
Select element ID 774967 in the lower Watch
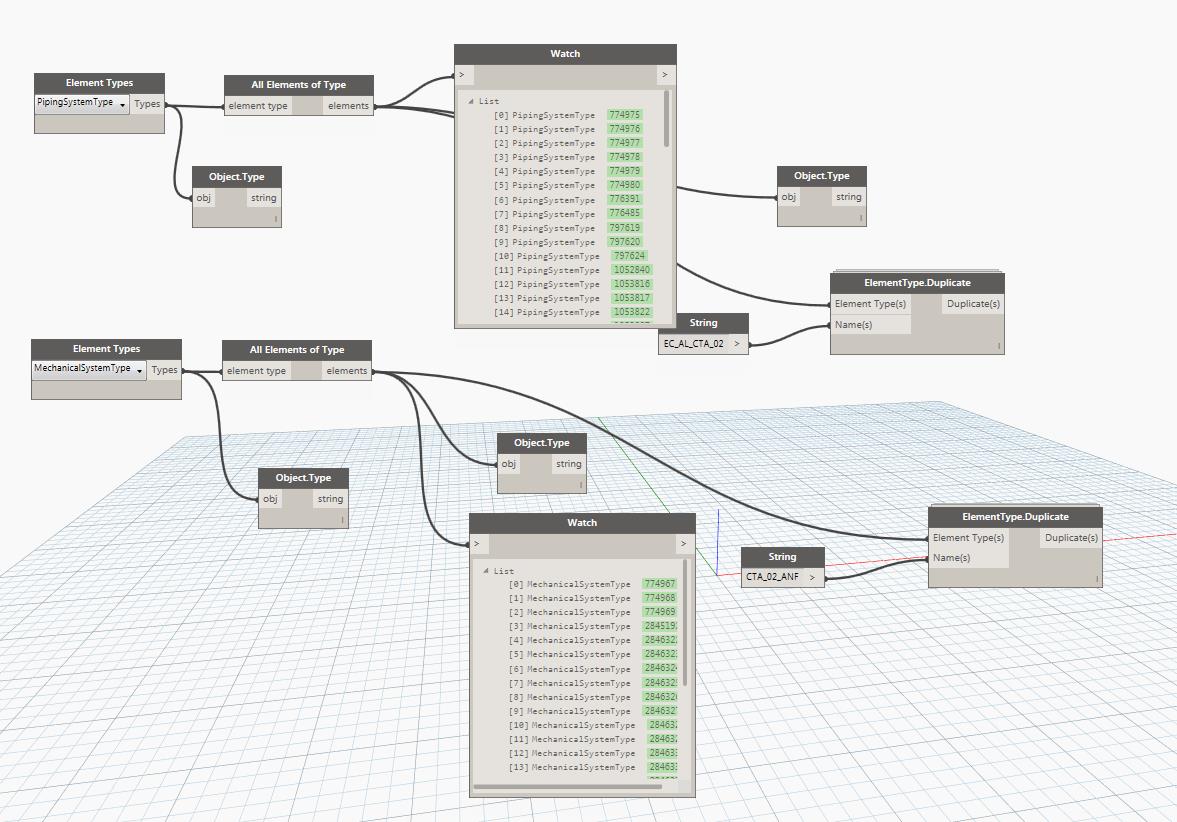tap(659, 584)
